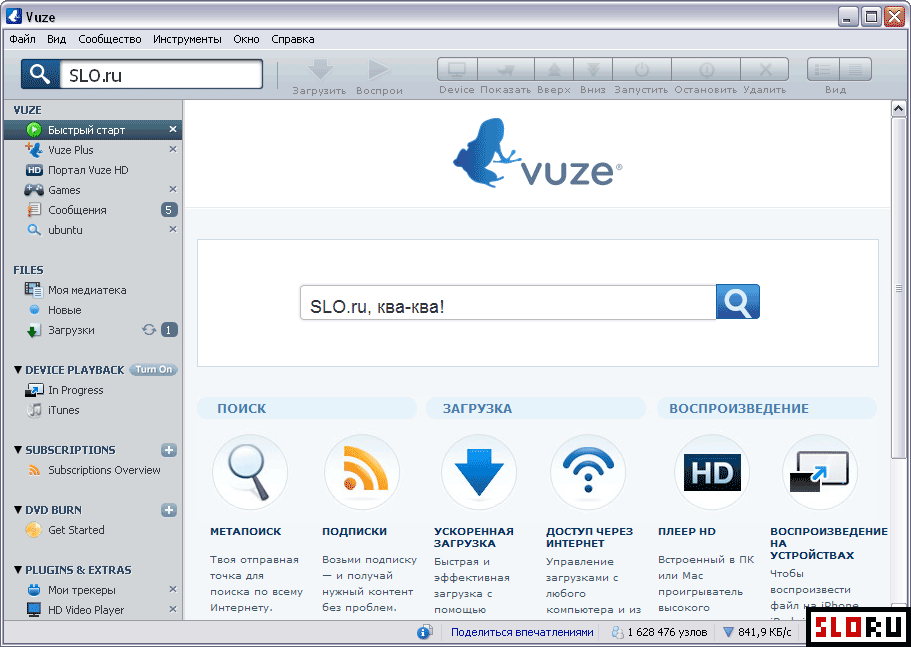Select Быстрый старт in the sidebar
The image size is (911, 647).
(93, 130)
